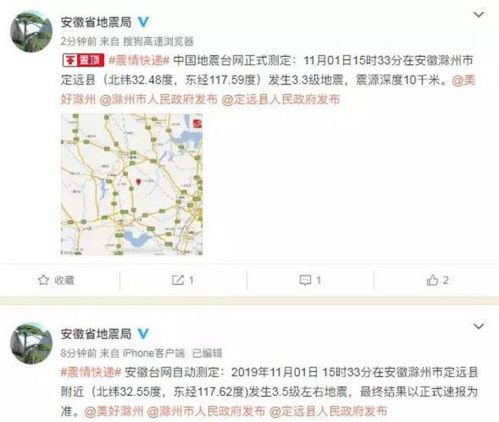This screenshot has height=422, width=499.
Task: Click 搜狗高速浏览器 source link
Action: 158,41
